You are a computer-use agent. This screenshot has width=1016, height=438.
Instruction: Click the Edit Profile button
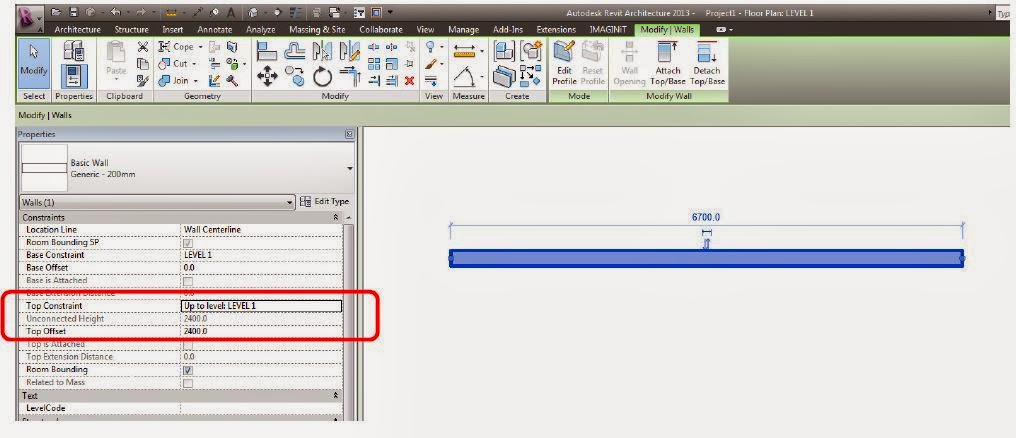pos(564,64)
